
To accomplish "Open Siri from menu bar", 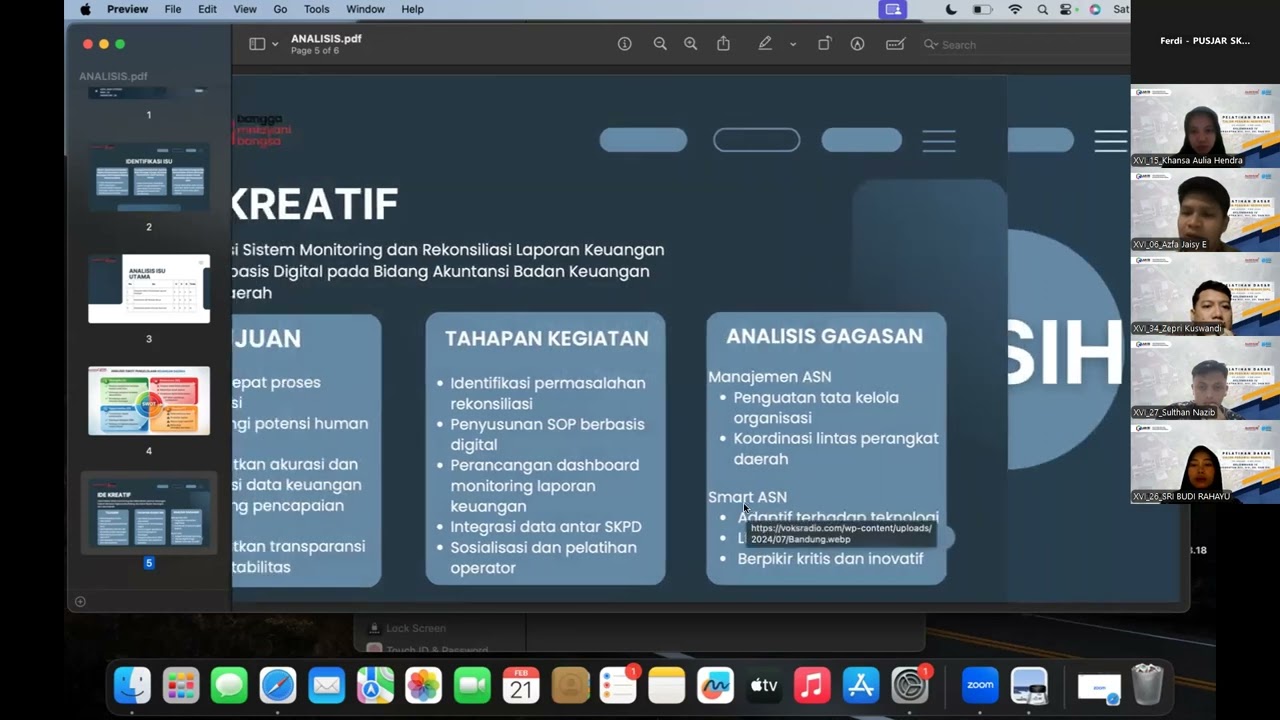I will click(1095, 9).
